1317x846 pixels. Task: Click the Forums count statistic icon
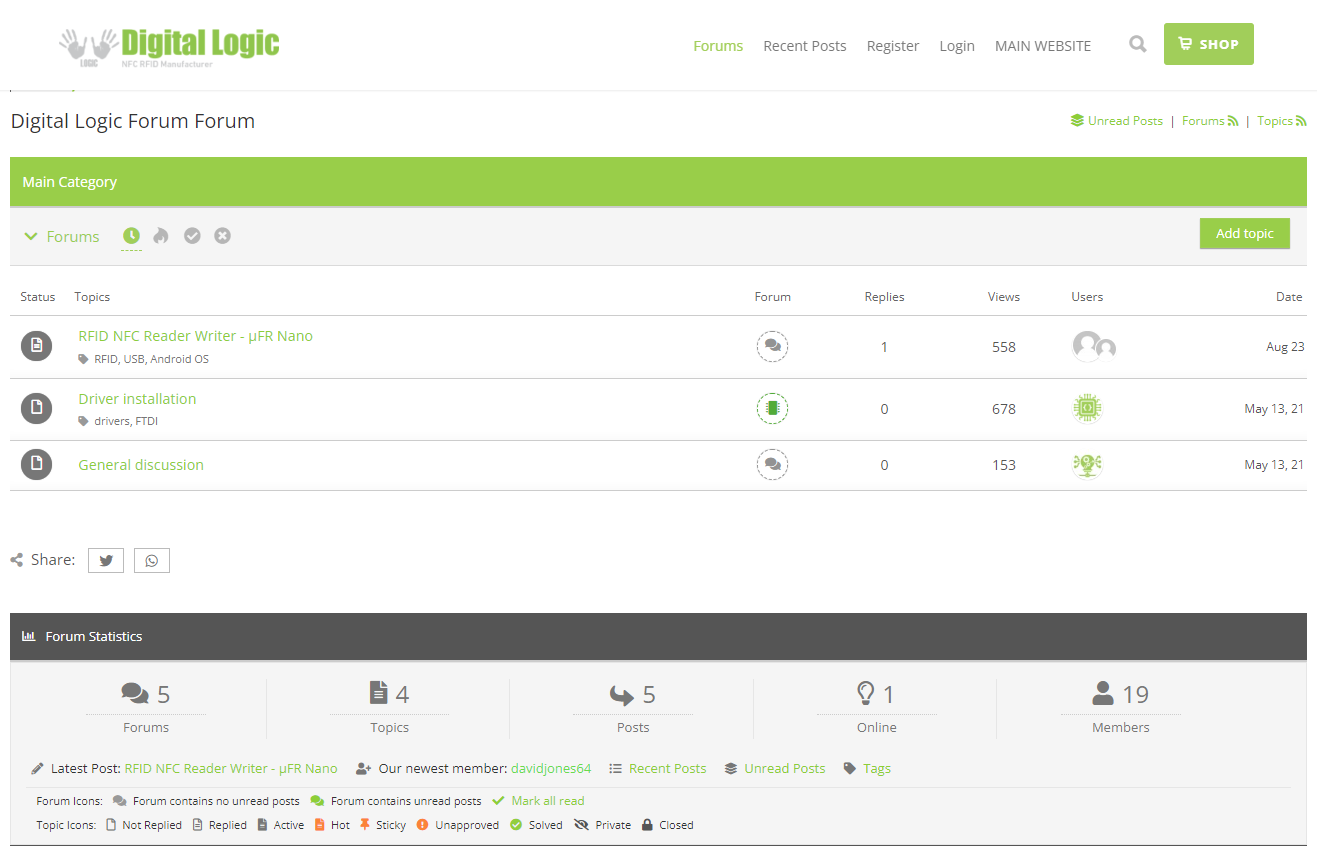pos(135,693)
